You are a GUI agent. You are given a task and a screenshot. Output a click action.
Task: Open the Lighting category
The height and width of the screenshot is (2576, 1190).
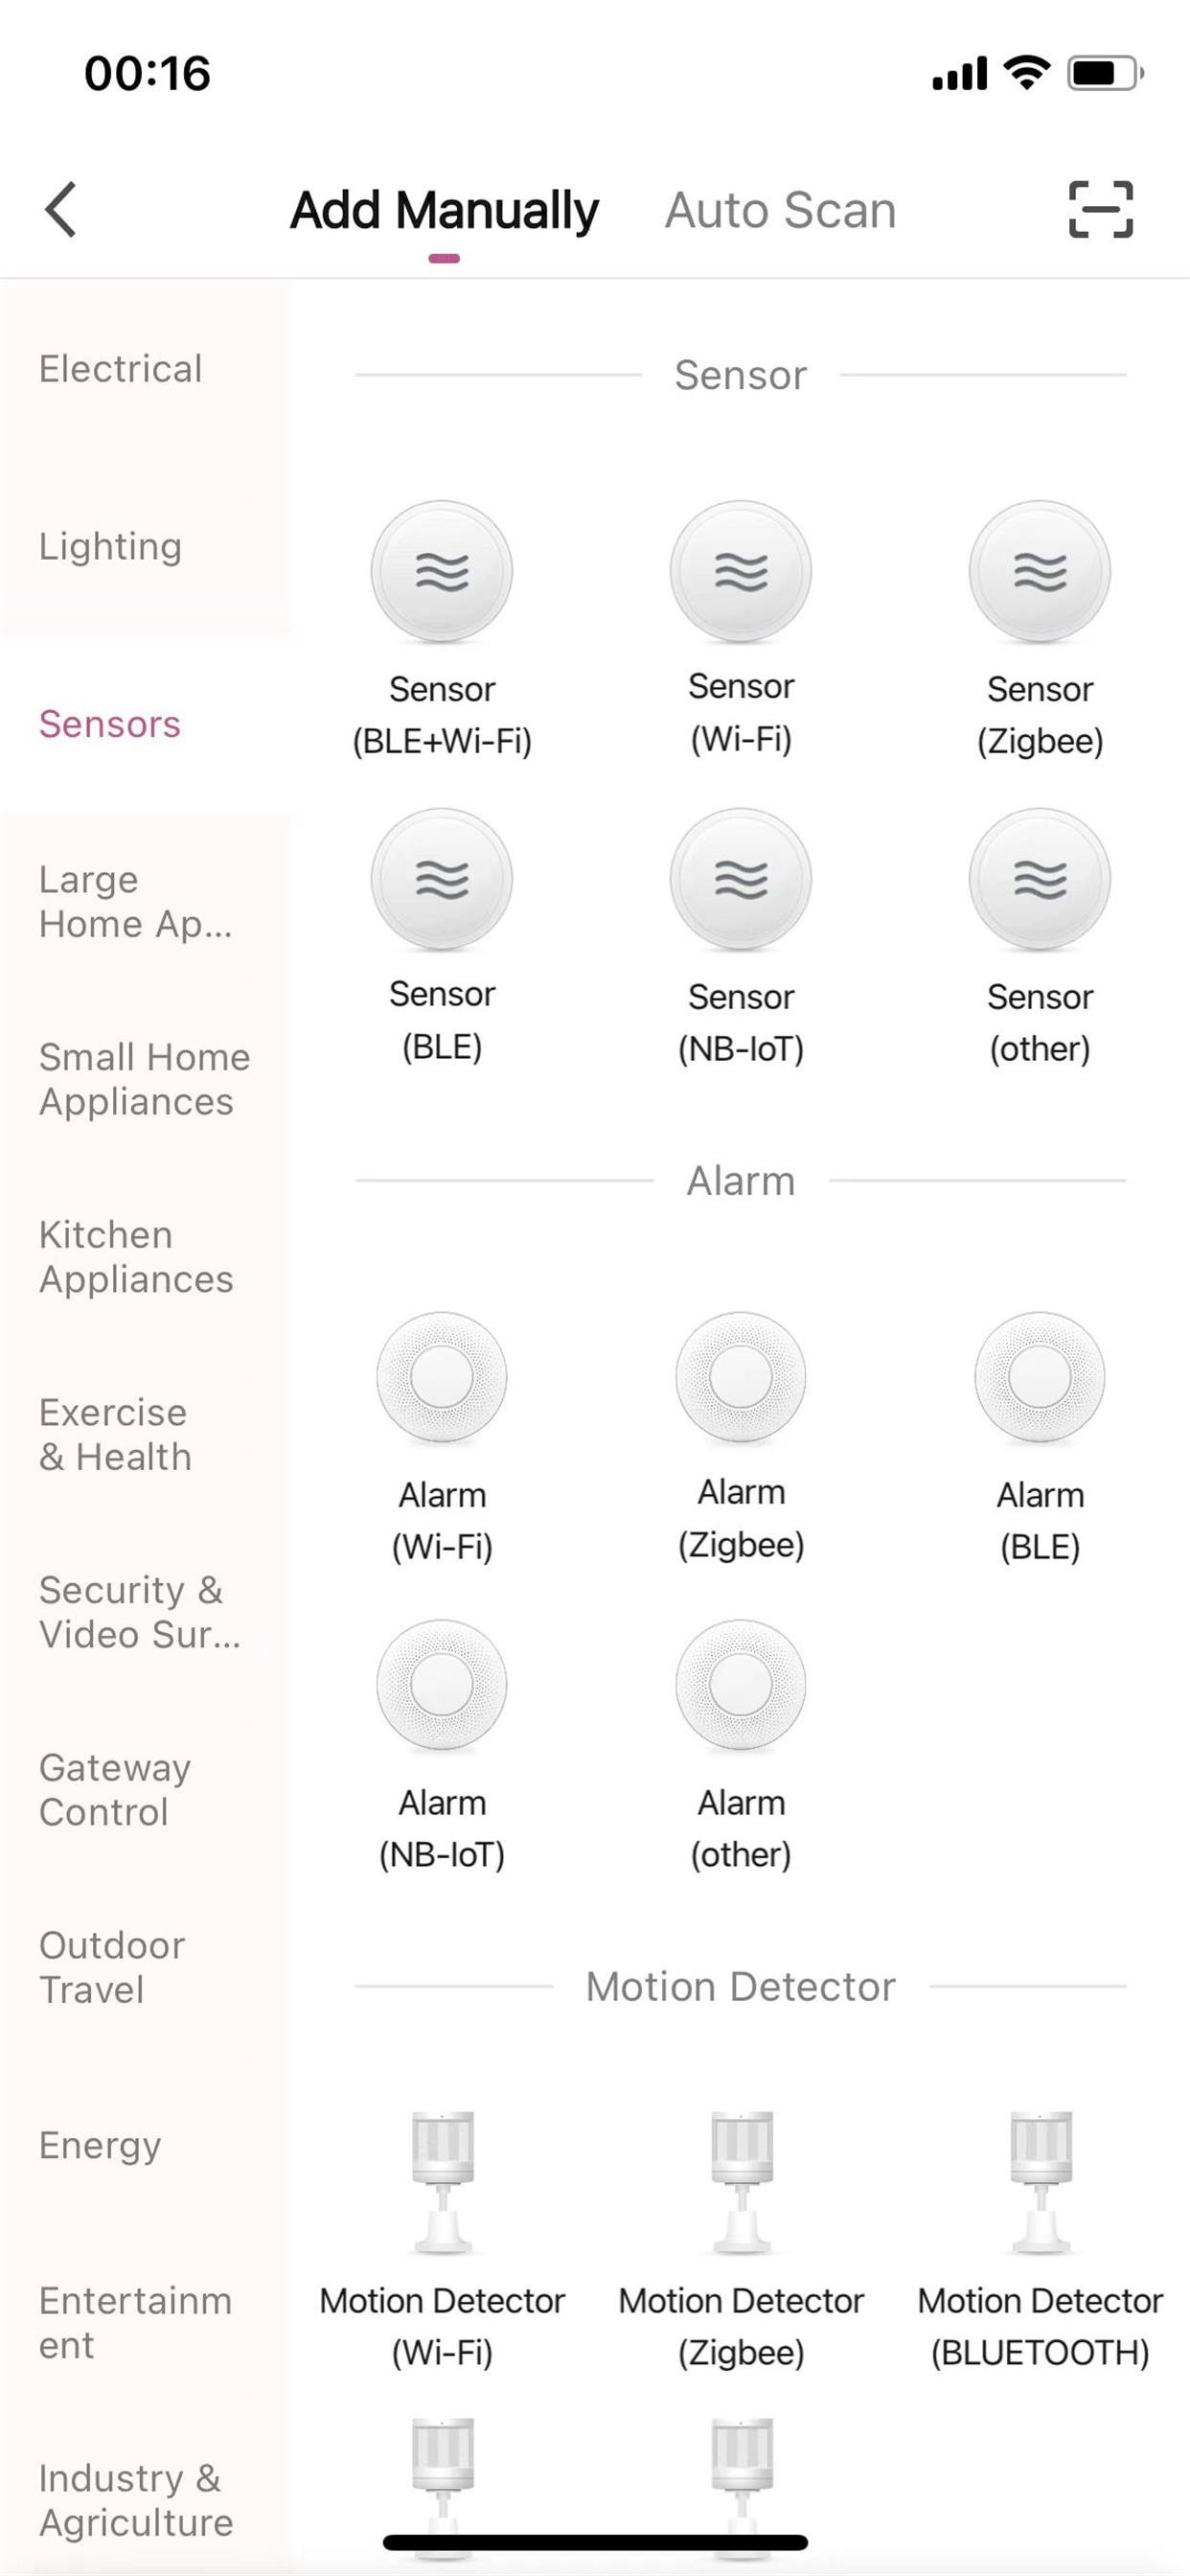(x=111, y=547)
